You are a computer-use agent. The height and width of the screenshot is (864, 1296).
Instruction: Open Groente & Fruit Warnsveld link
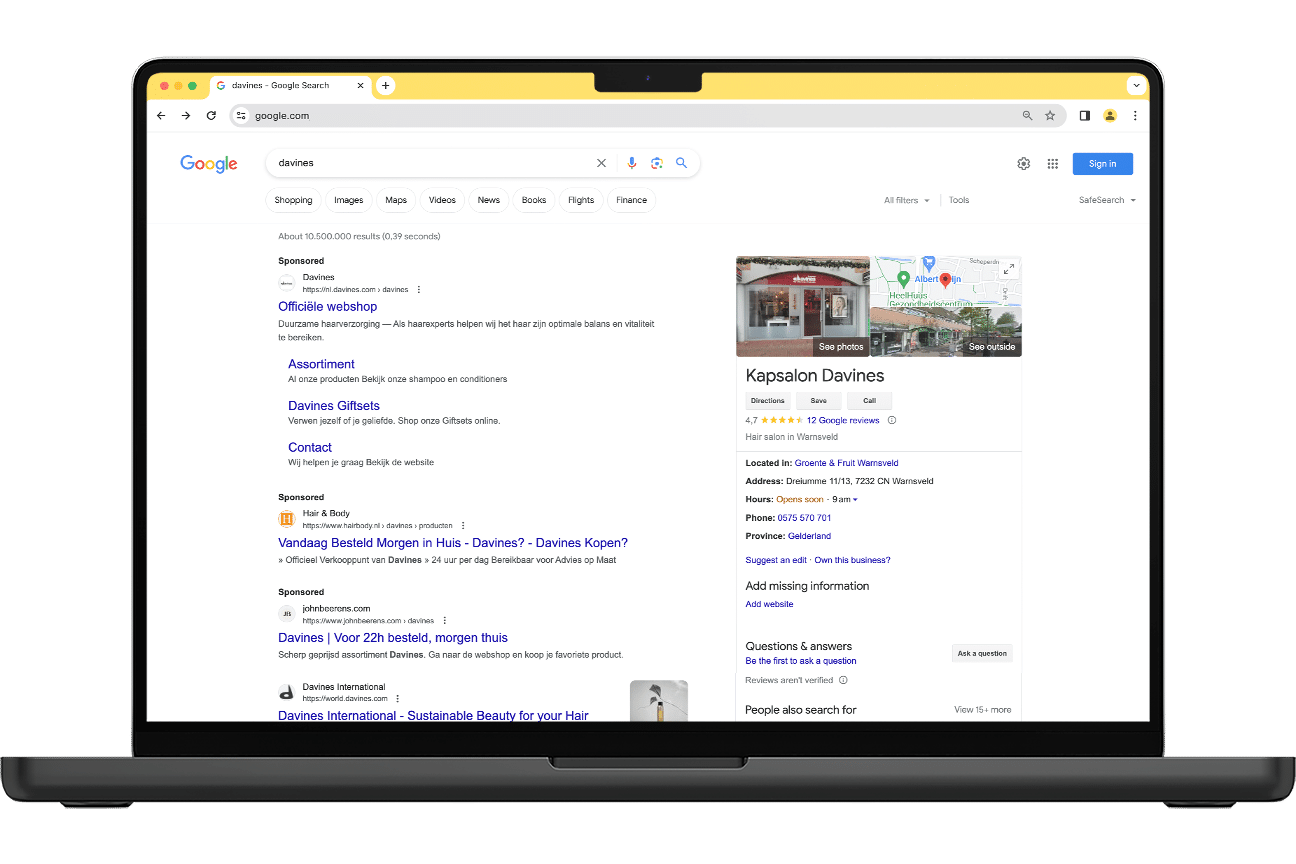(x=847, y=464)
